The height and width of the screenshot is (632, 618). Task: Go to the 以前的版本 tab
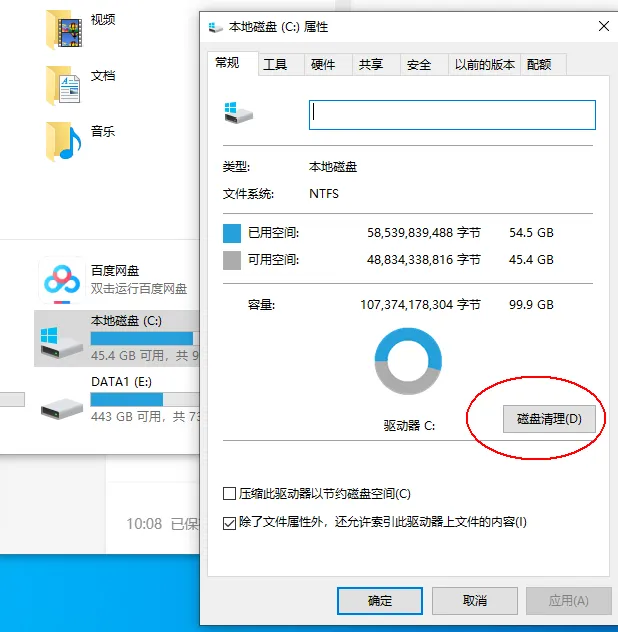tap(485, 64)
